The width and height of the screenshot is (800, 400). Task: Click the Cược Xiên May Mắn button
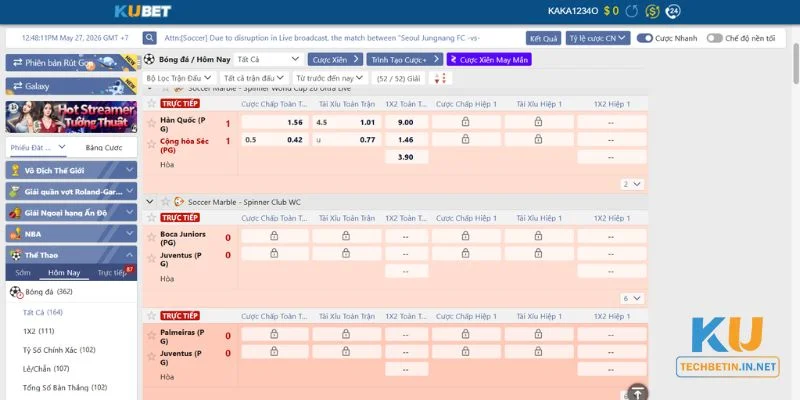click(489, 60)
